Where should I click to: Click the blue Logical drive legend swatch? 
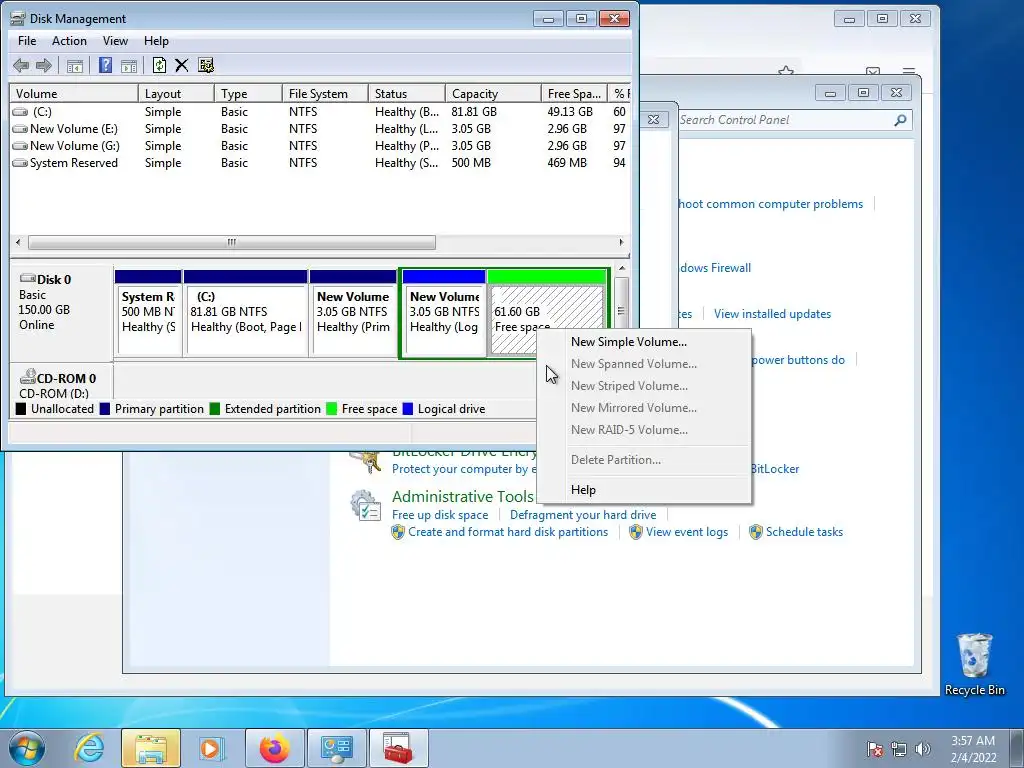408,409
